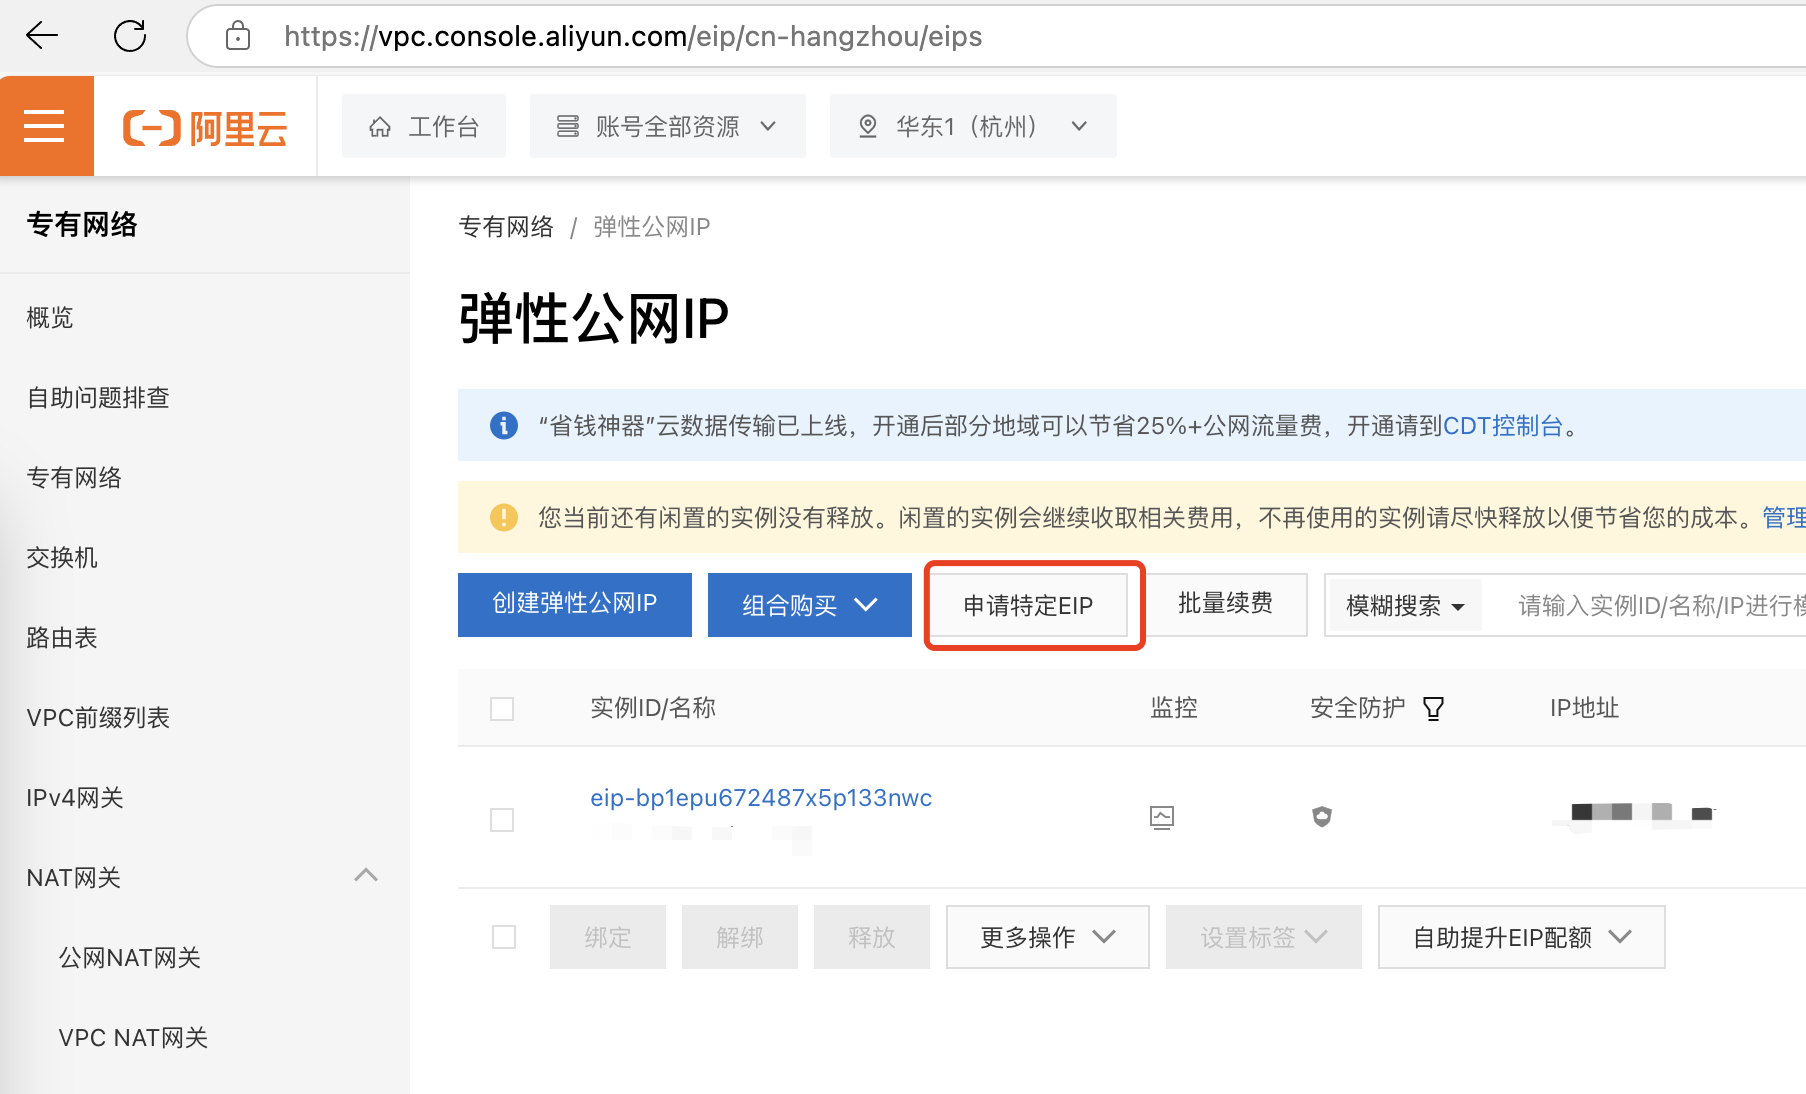Reload the page with refresh icon
Screen dimensions: 1806x1094
130,36
